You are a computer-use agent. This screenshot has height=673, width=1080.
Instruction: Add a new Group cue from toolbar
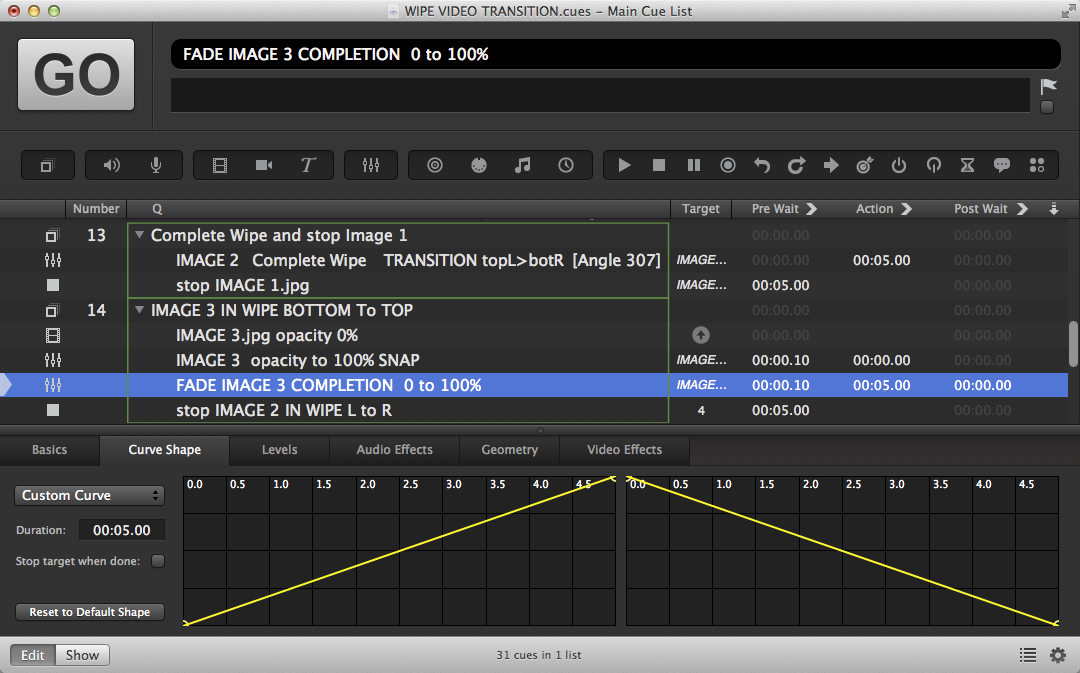point(46,165)
